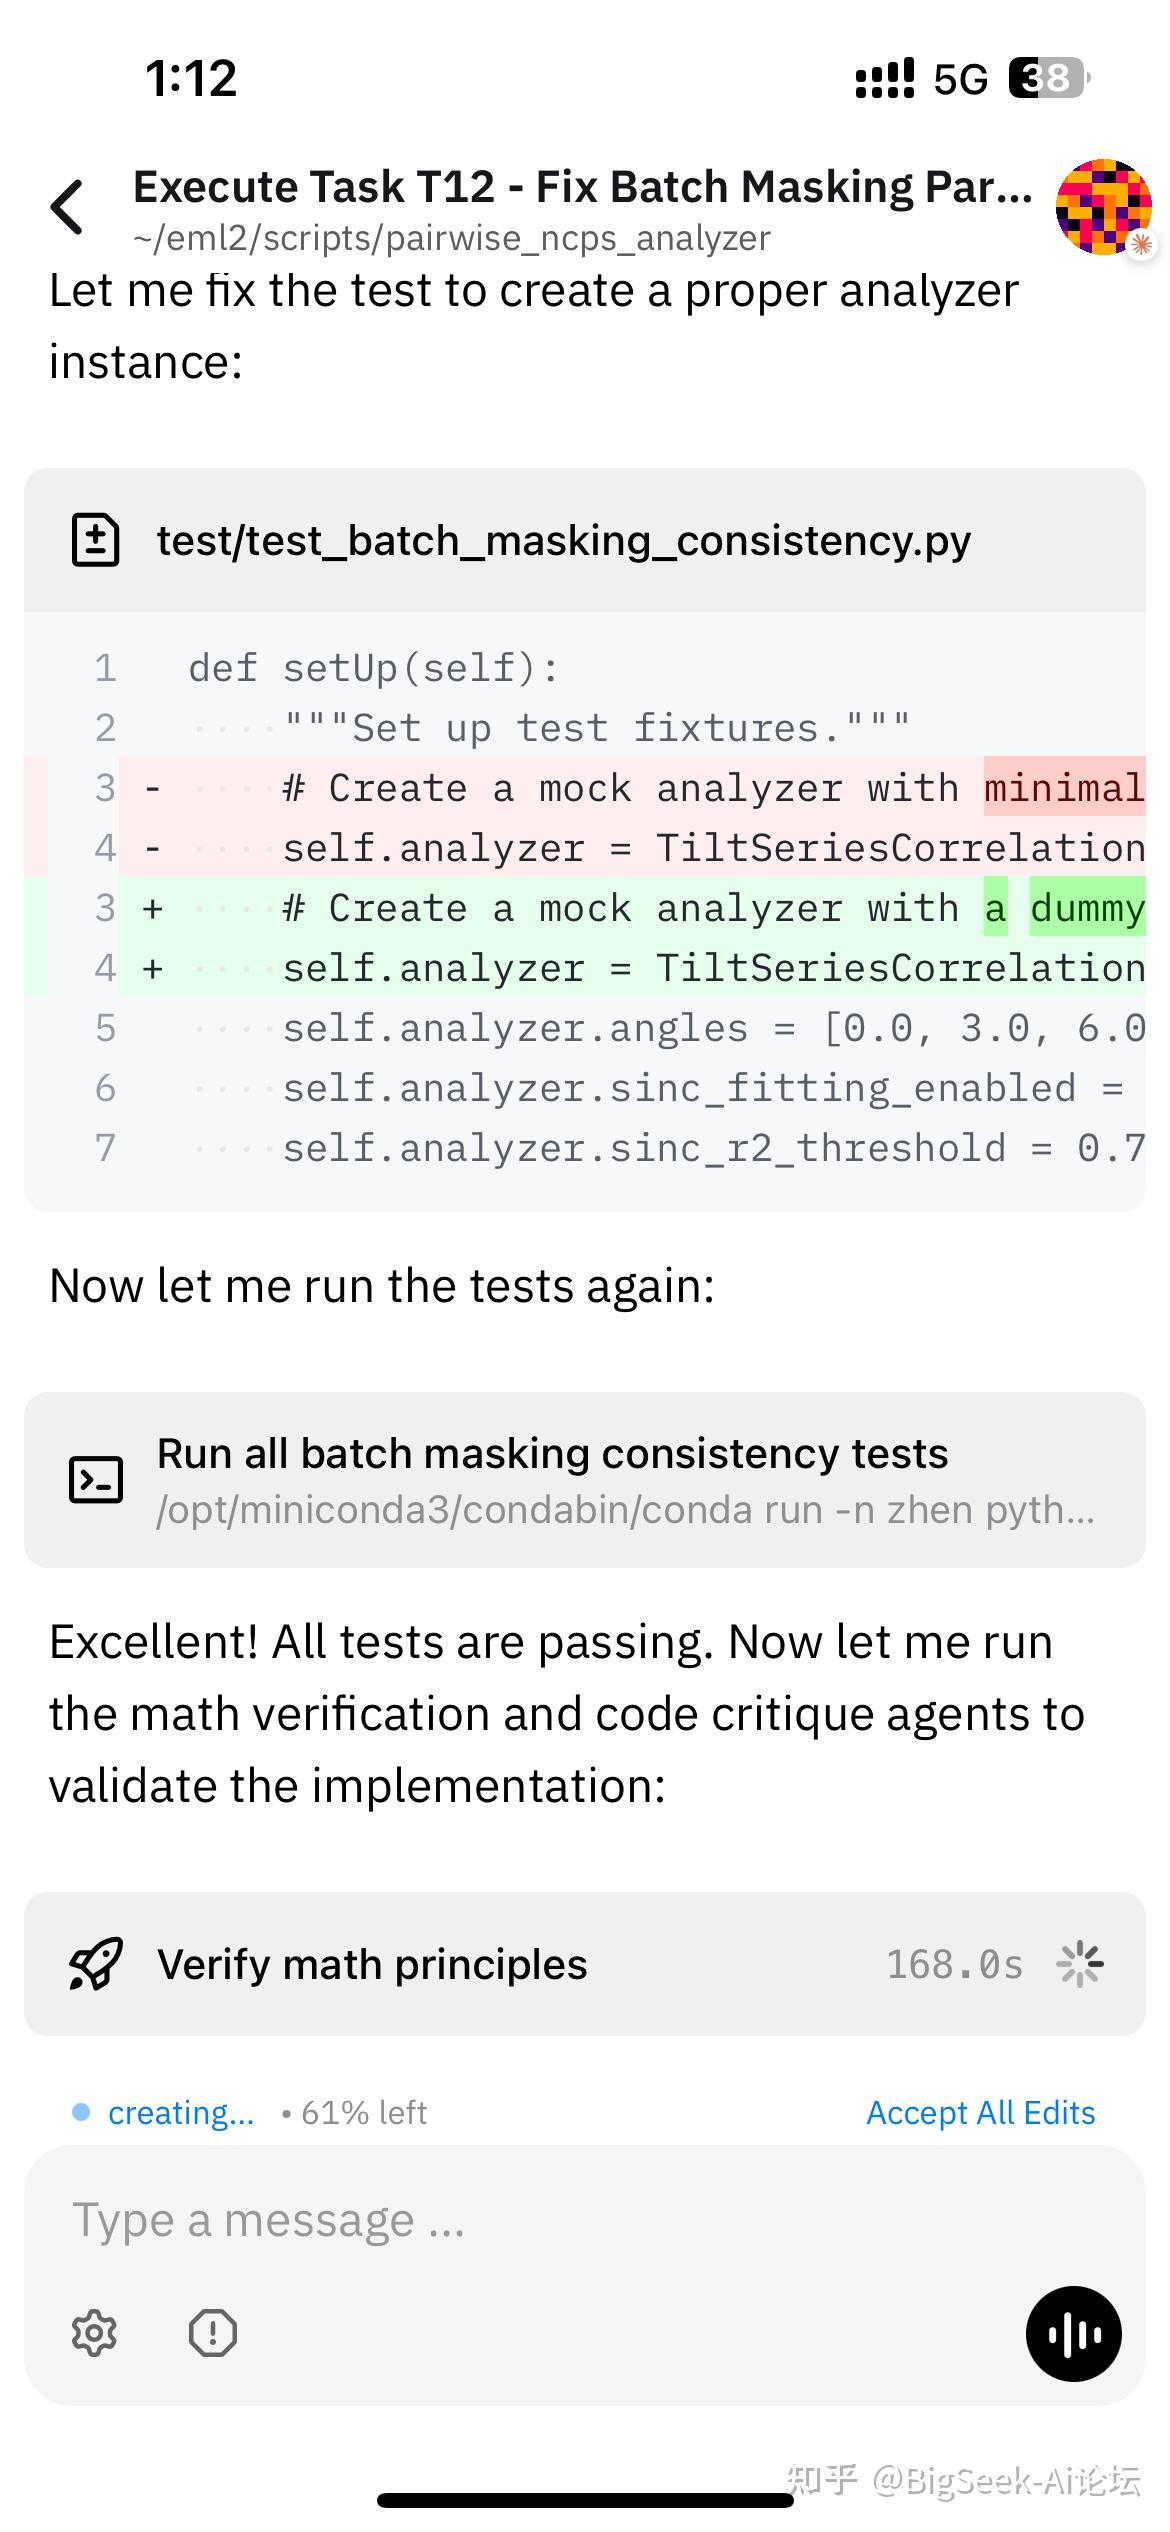Expand the Verify math principles task
The width and height of the screenshot is (1170, 2532).
pos(372,1965)
